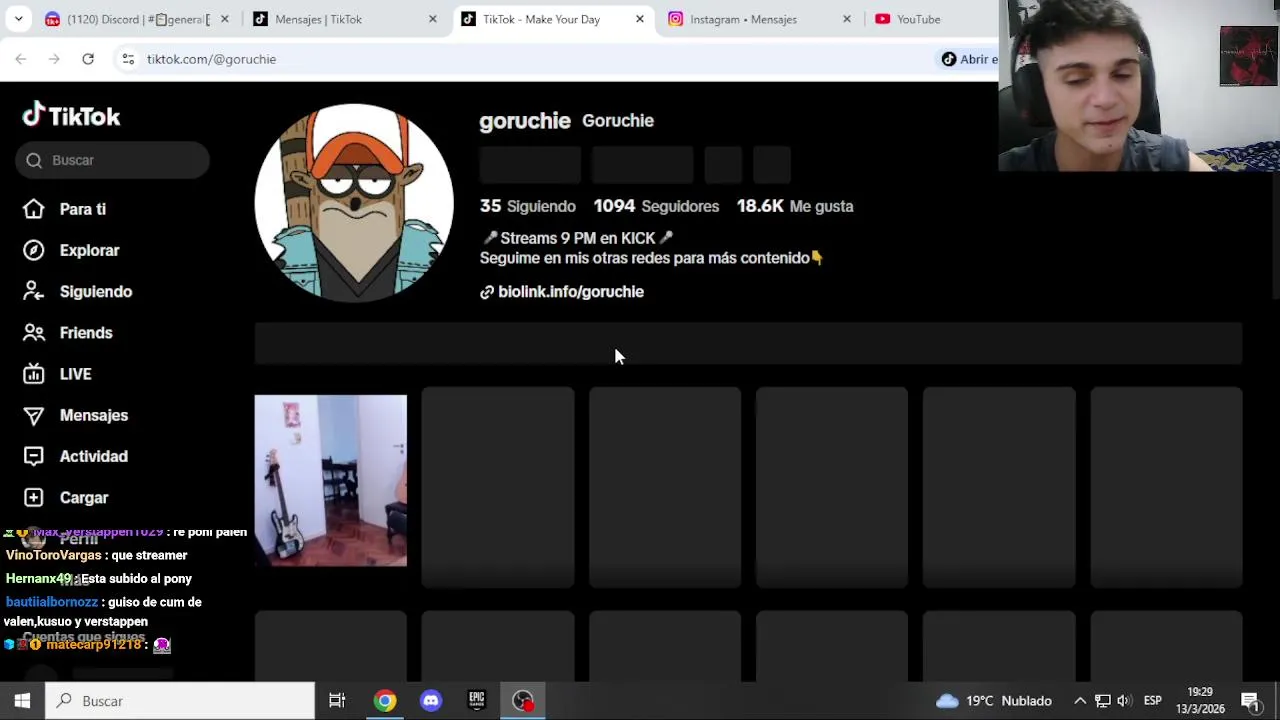The height and width of the screenshot is (720, 1280).
Task: Click the Windows taskbar Buscar search box
Action: pos(180,701)
